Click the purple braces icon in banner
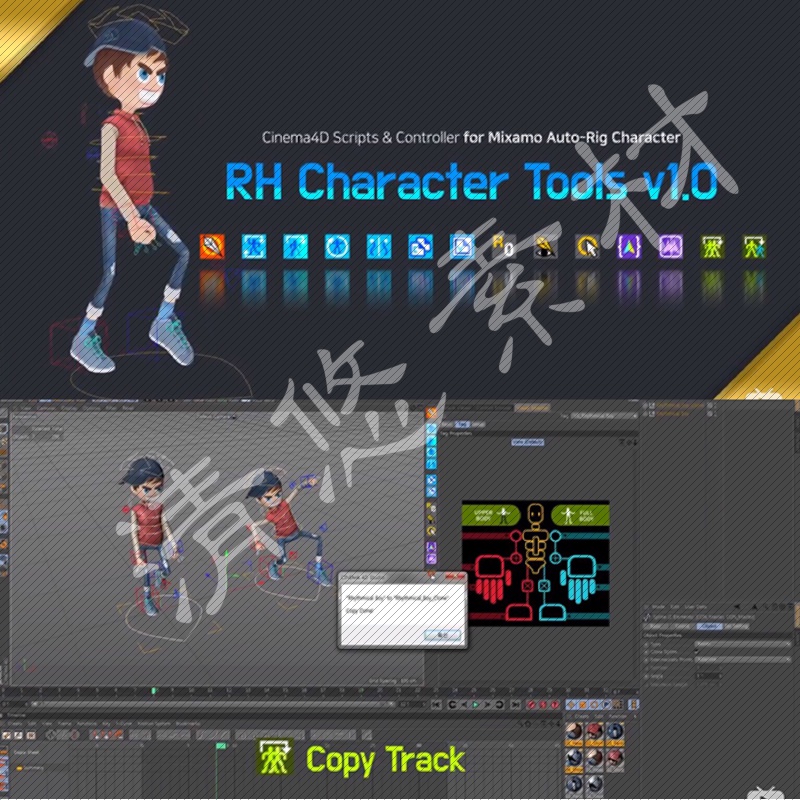Screen dimensions: 800x800 [629, 246]
